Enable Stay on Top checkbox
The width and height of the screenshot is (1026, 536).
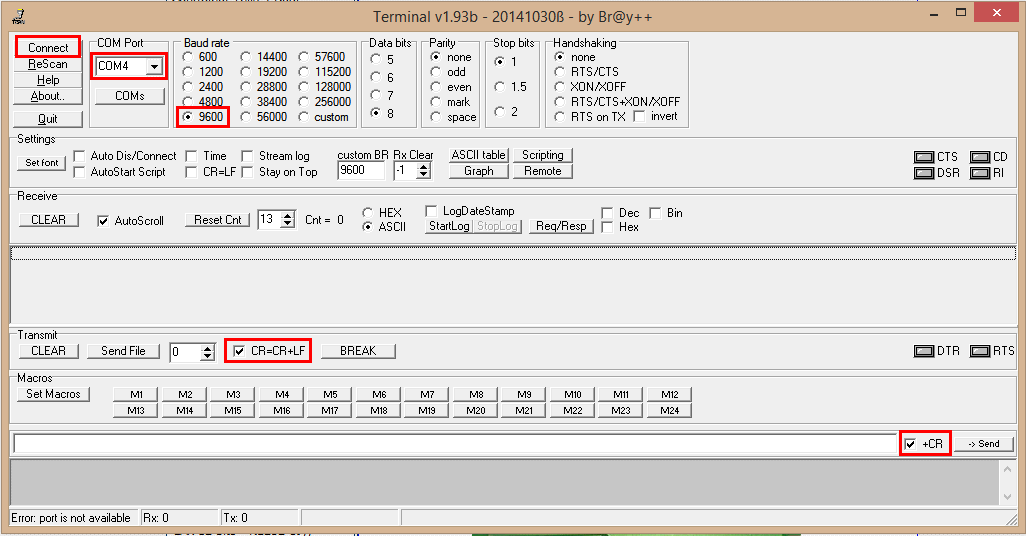coord(247,172)
